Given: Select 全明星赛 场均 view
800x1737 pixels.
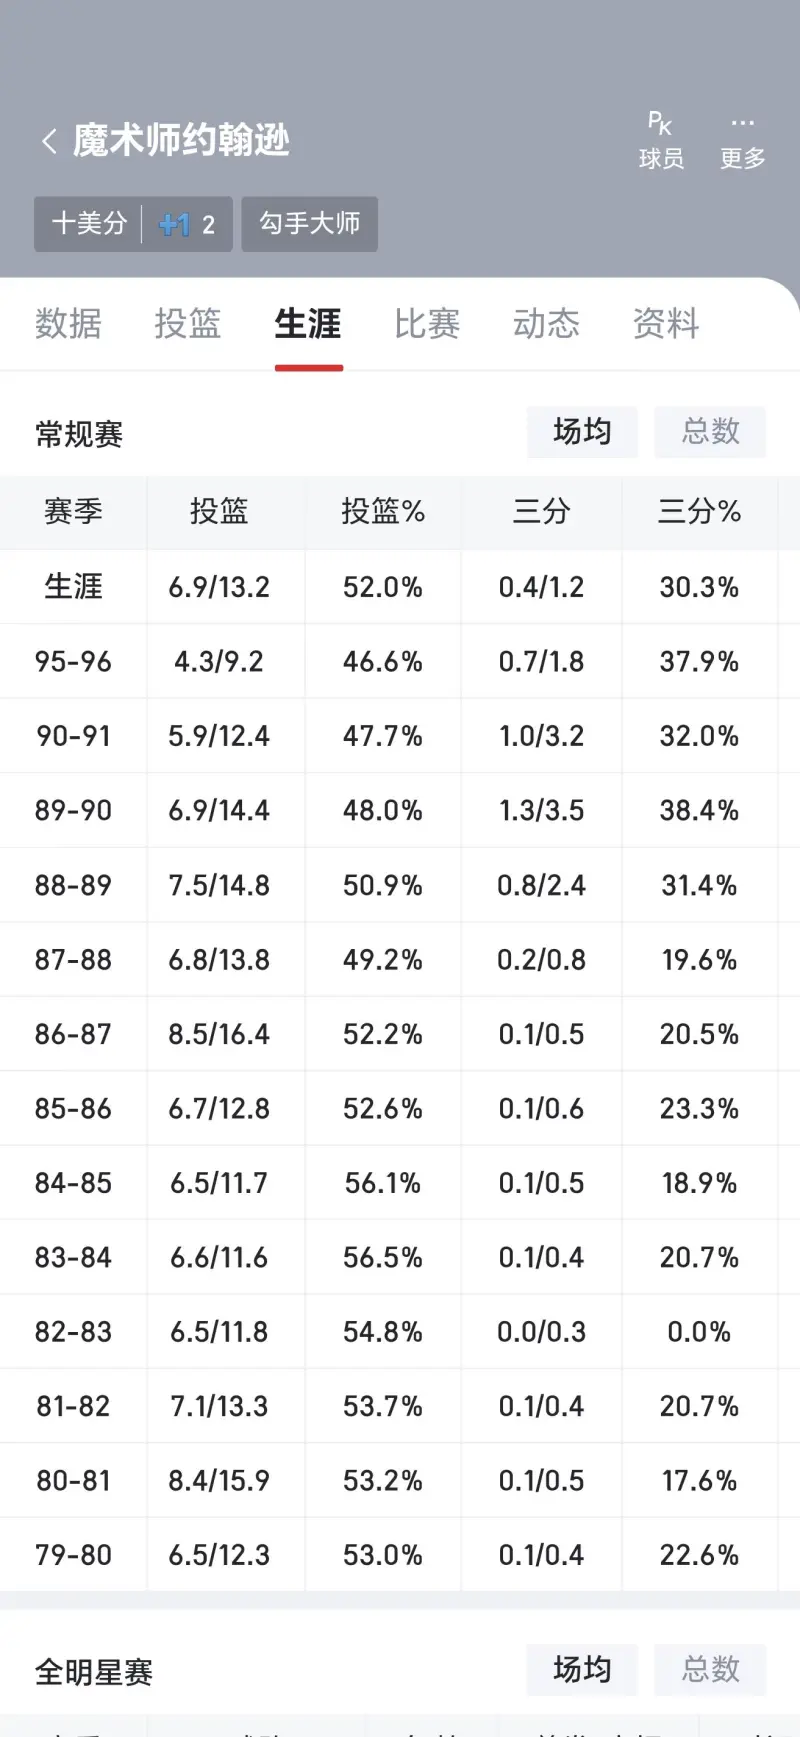Looking at the screenshot, I should pyautogui.click(x=582, y=1669).
